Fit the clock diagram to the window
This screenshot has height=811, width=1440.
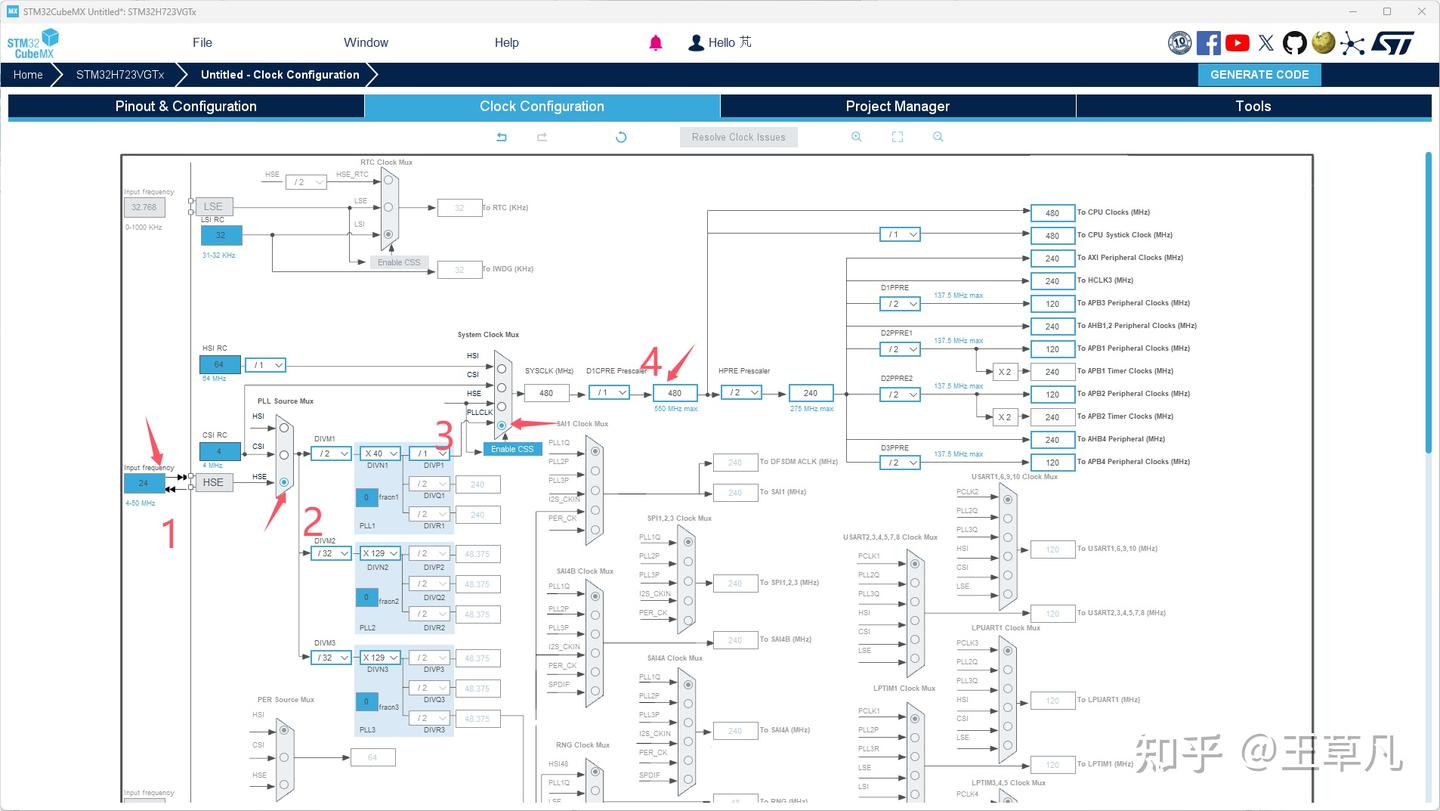tap(897, 137)
